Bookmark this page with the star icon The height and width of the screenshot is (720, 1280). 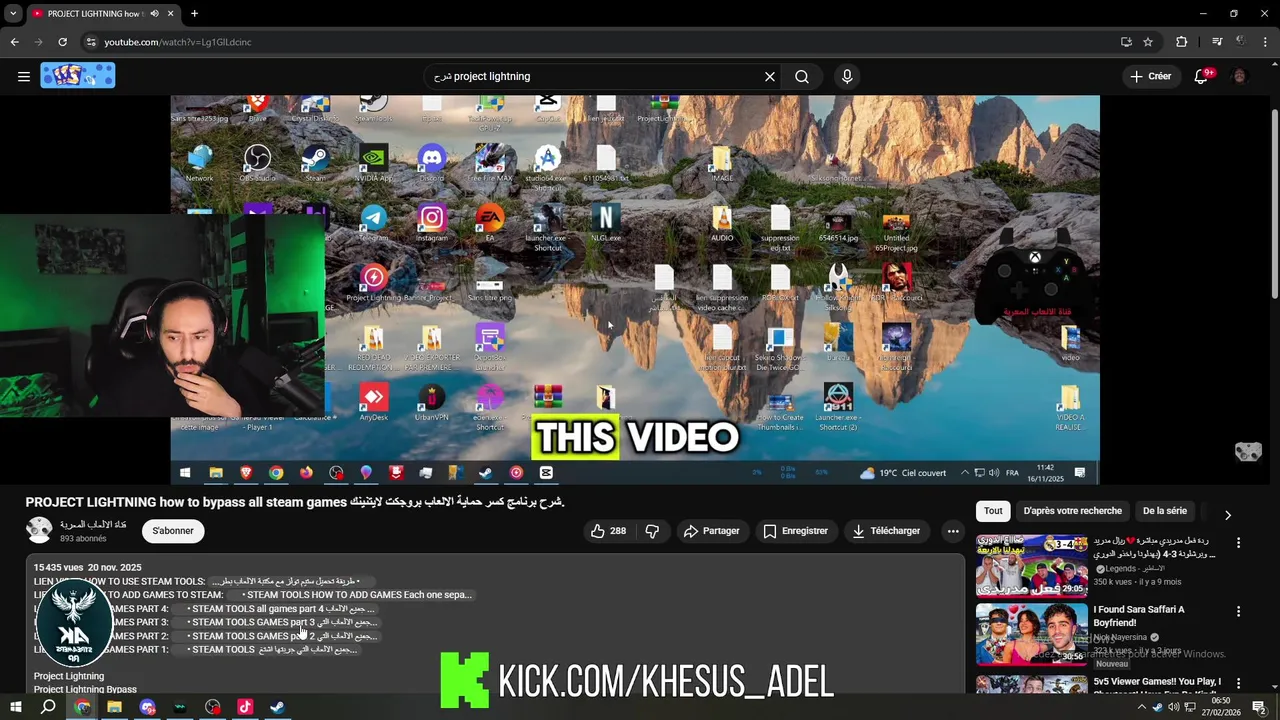1148,42
